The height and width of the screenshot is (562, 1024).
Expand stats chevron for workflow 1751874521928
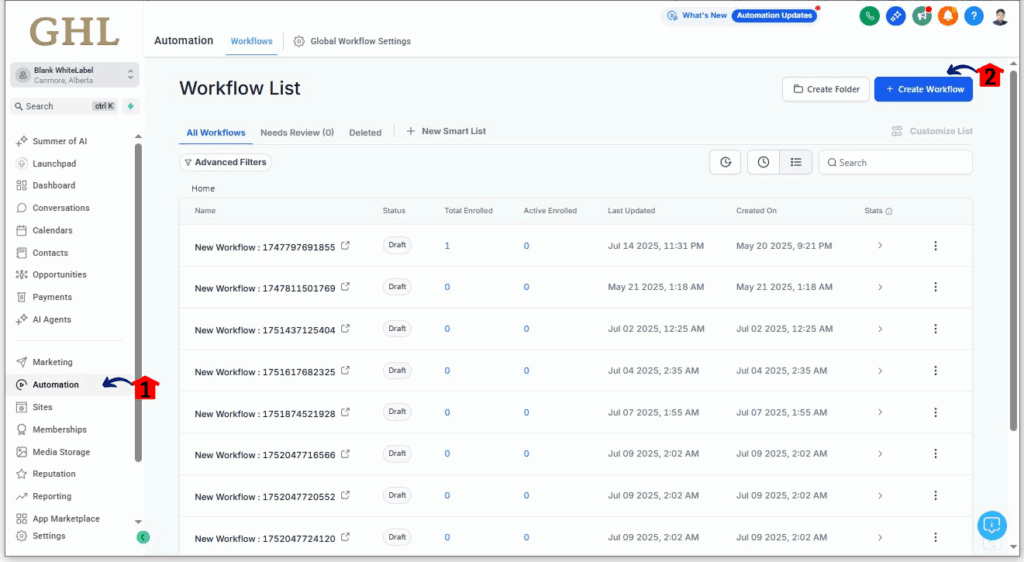[880, 412]
